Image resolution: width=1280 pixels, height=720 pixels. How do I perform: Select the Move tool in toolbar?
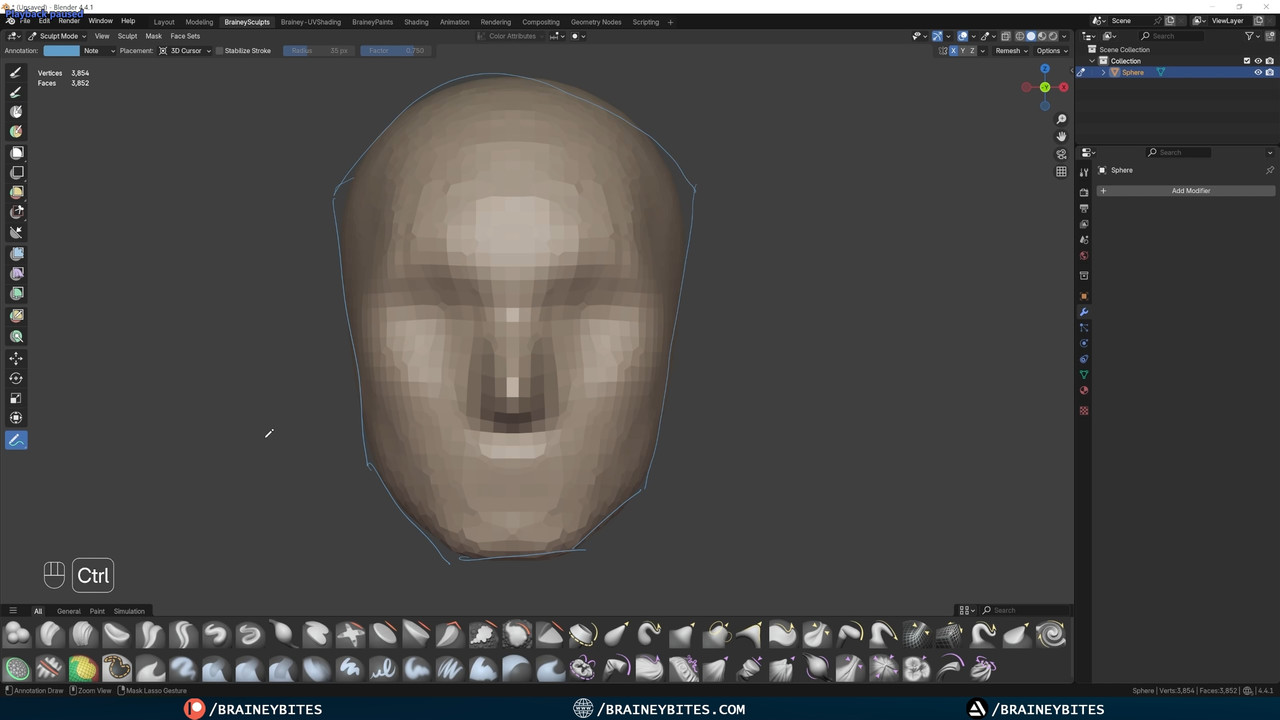[x=16, y=358]
